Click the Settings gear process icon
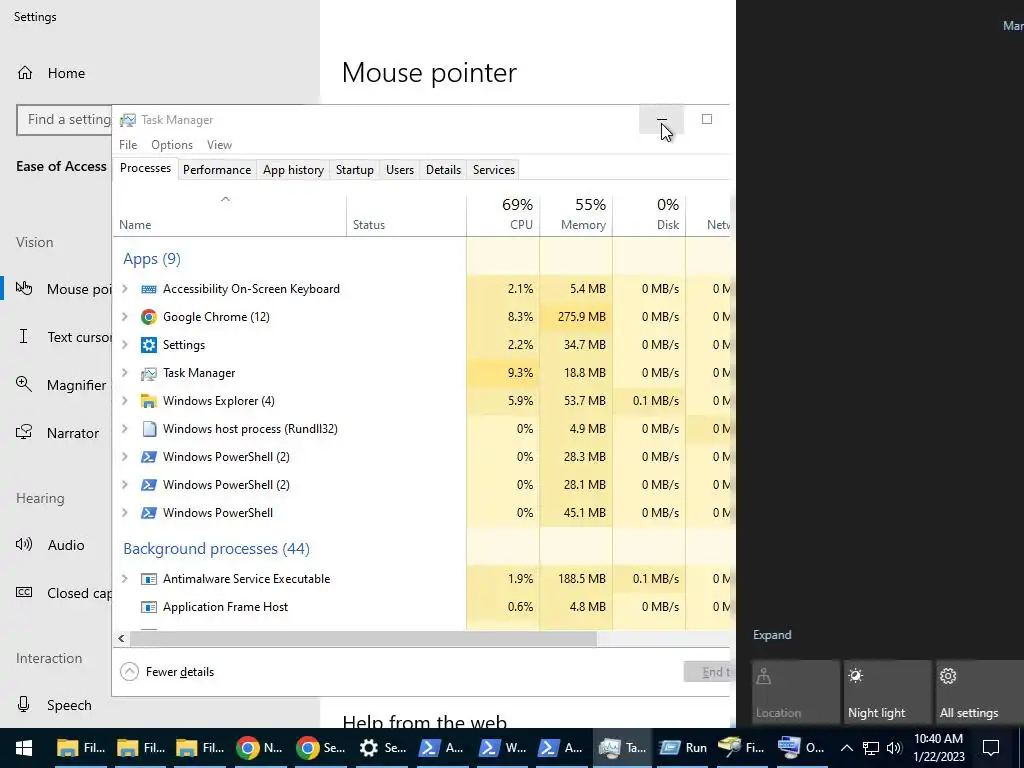 click(149, 345)
